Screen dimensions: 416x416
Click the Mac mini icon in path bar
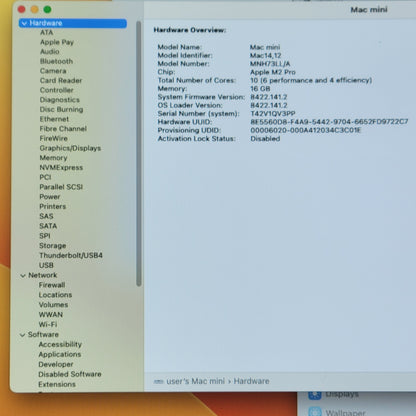pos(158,381)
